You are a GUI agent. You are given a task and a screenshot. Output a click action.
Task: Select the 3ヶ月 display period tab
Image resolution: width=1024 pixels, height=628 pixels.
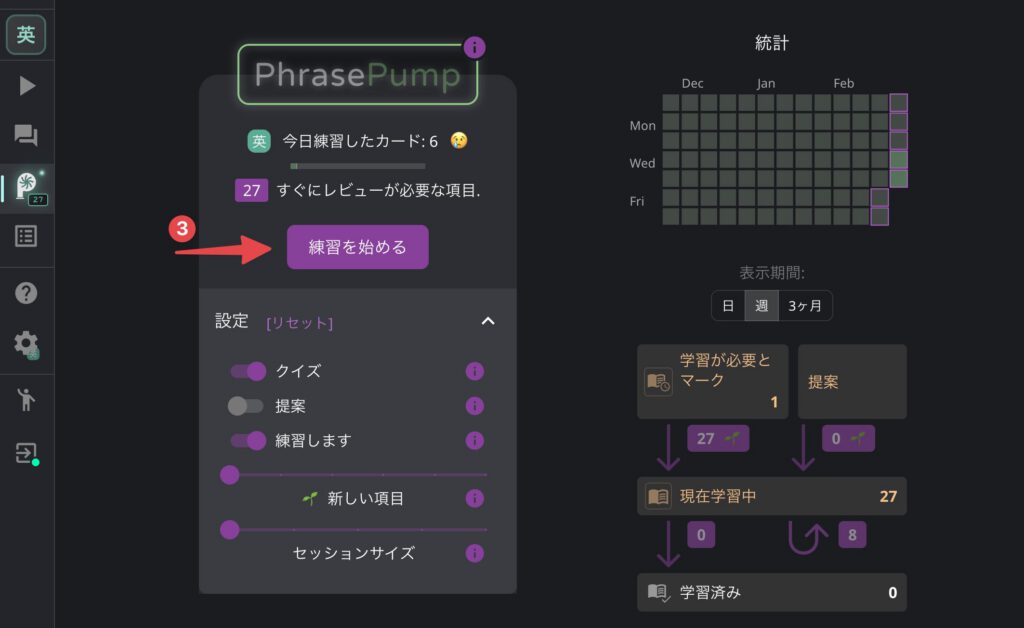806,305
